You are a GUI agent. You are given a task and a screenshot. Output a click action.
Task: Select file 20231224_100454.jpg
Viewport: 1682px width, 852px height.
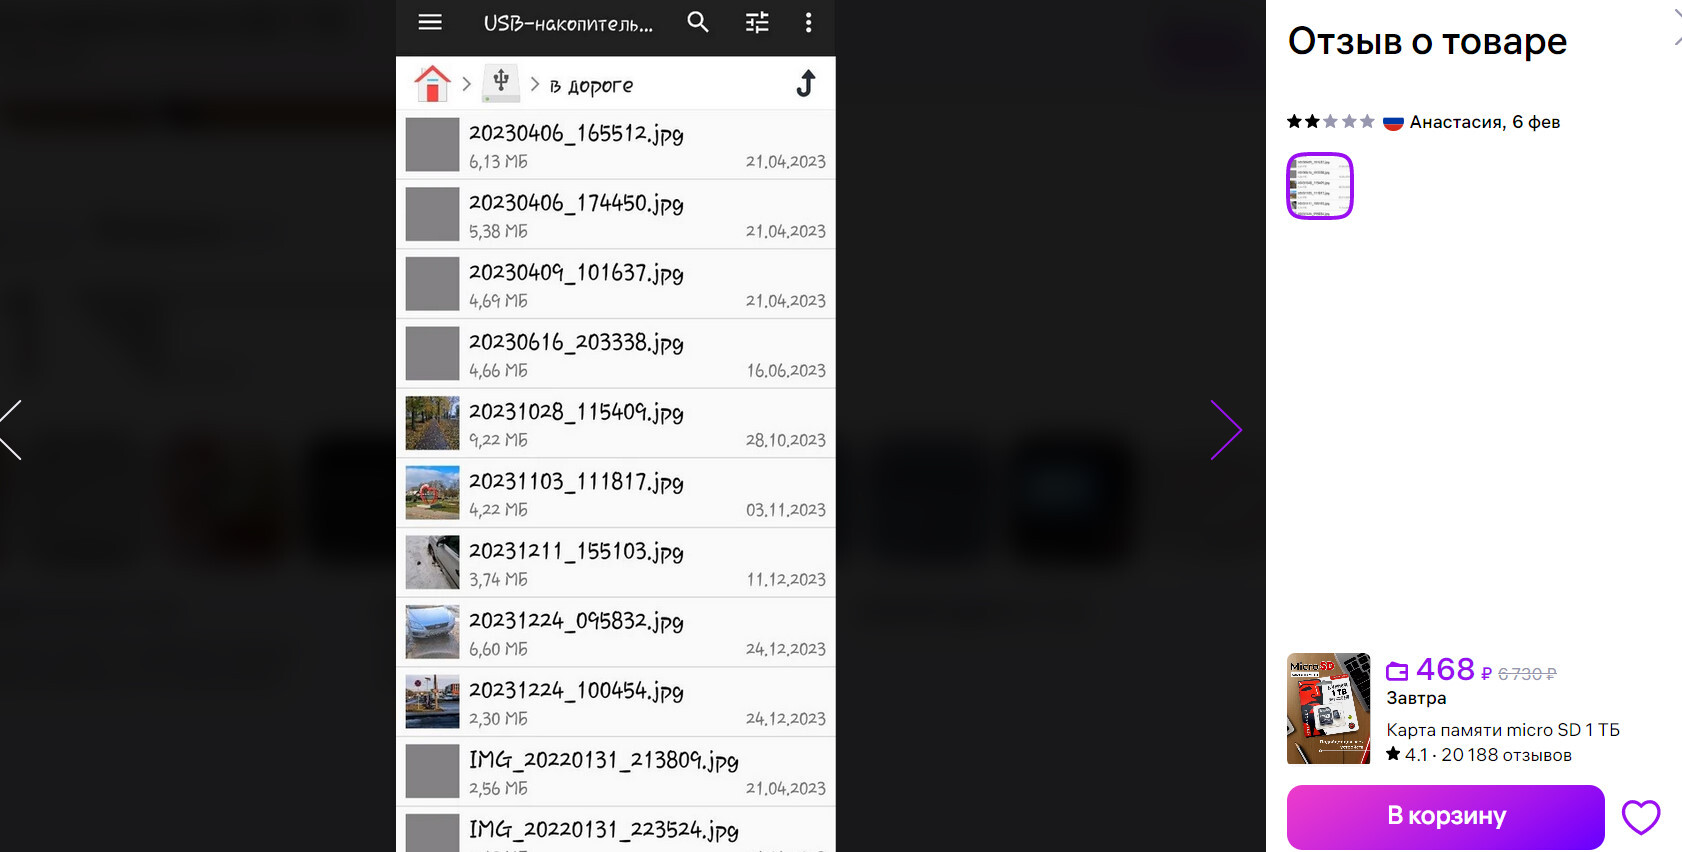click(x=616, y=702)
